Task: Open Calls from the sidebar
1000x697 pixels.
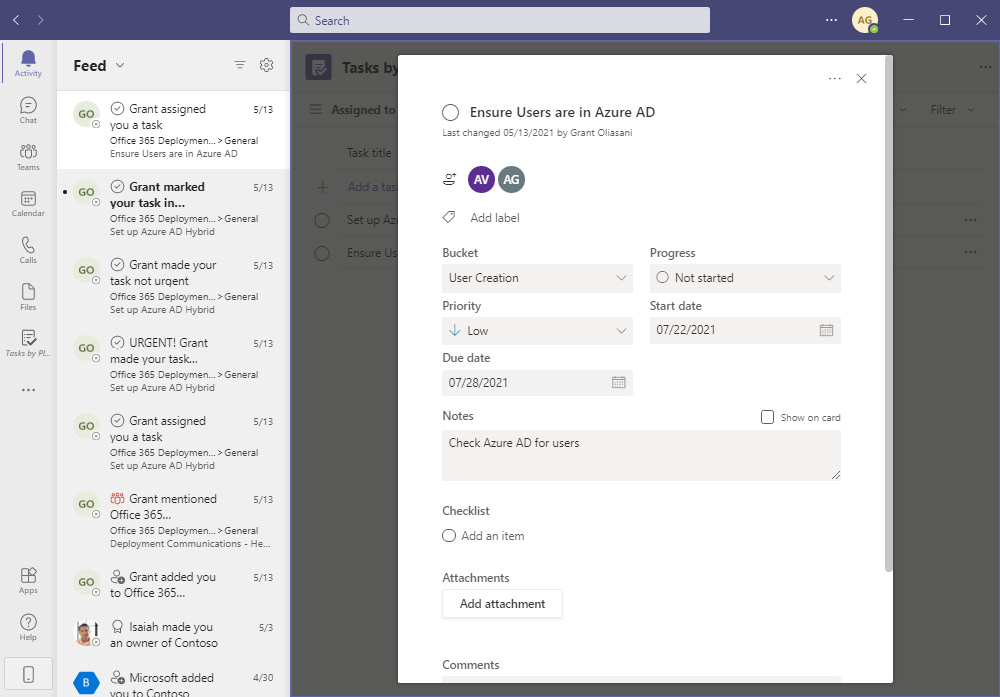Action: [28, 250]
